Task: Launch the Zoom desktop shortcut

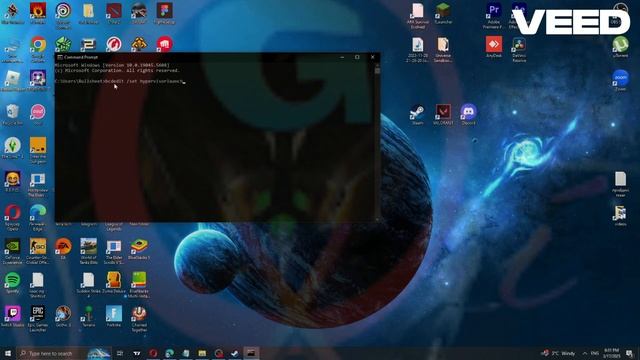Action: 620,80
